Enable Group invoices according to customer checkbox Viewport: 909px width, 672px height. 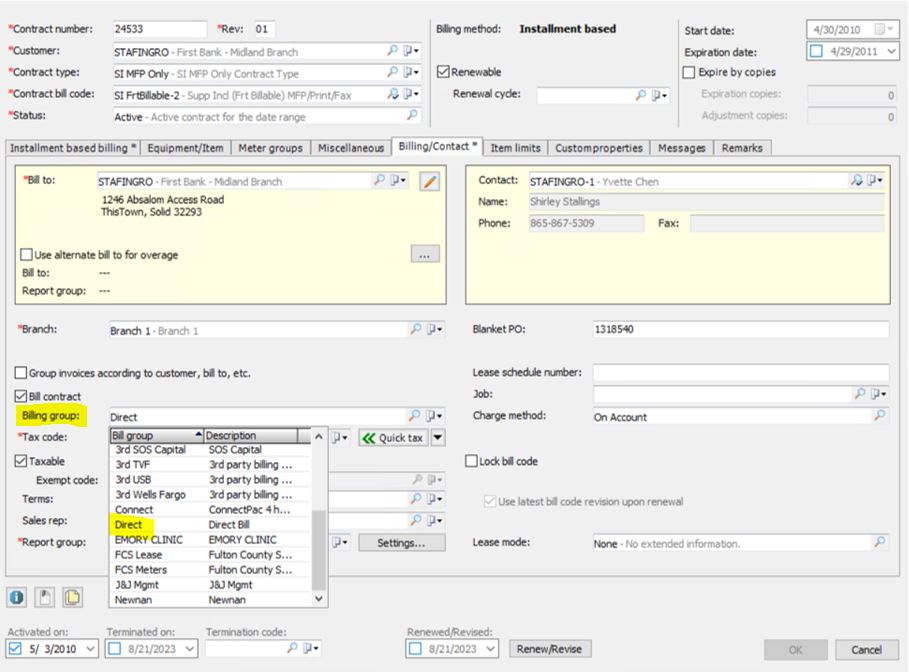tap(21, 373)
